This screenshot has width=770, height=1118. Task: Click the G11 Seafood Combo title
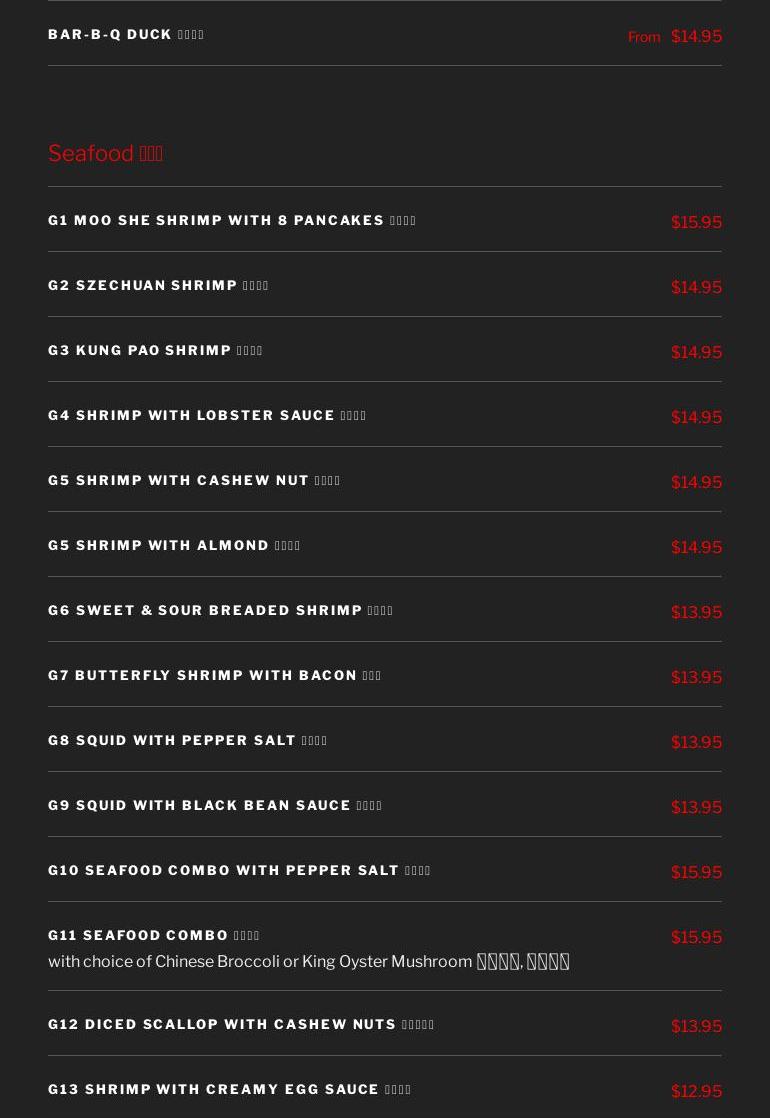click(154, 936)
